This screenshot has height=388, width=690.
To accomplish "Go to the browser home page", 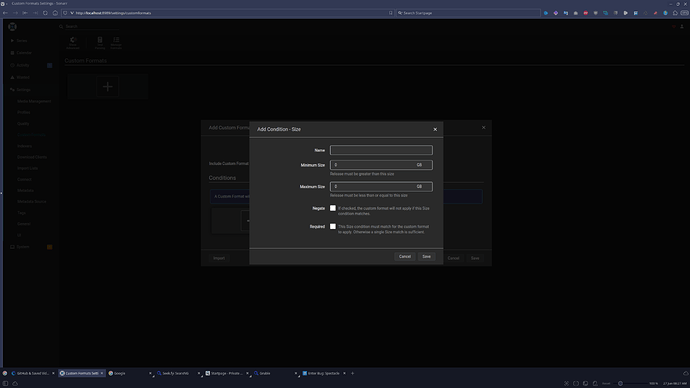I will pyautogui.click(x=55, y=13).
